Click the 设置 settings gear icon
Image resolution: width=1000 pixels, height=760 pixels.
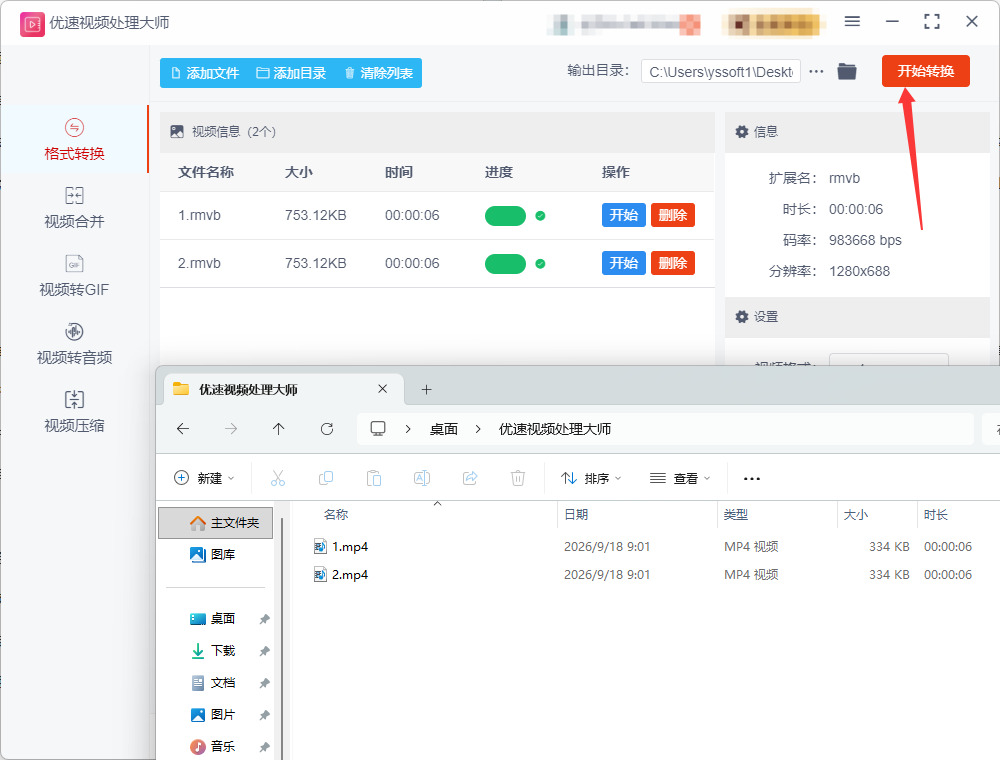pyautogui.click(x=742, y=316)
